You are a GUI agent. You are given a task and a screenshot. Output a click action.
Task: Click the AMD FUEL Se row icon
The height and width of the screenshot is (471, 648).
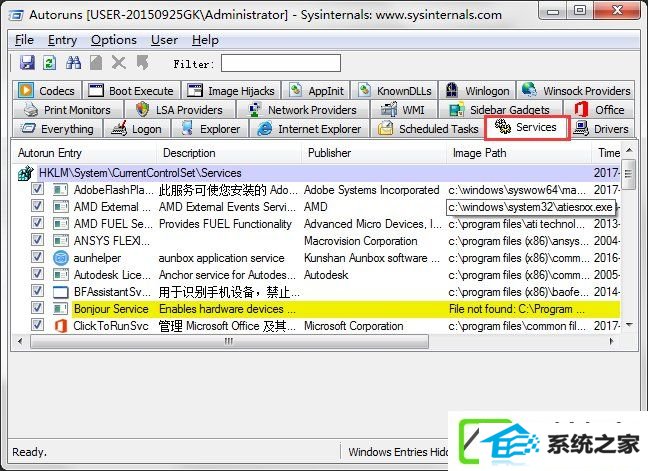tap(61, 224)
